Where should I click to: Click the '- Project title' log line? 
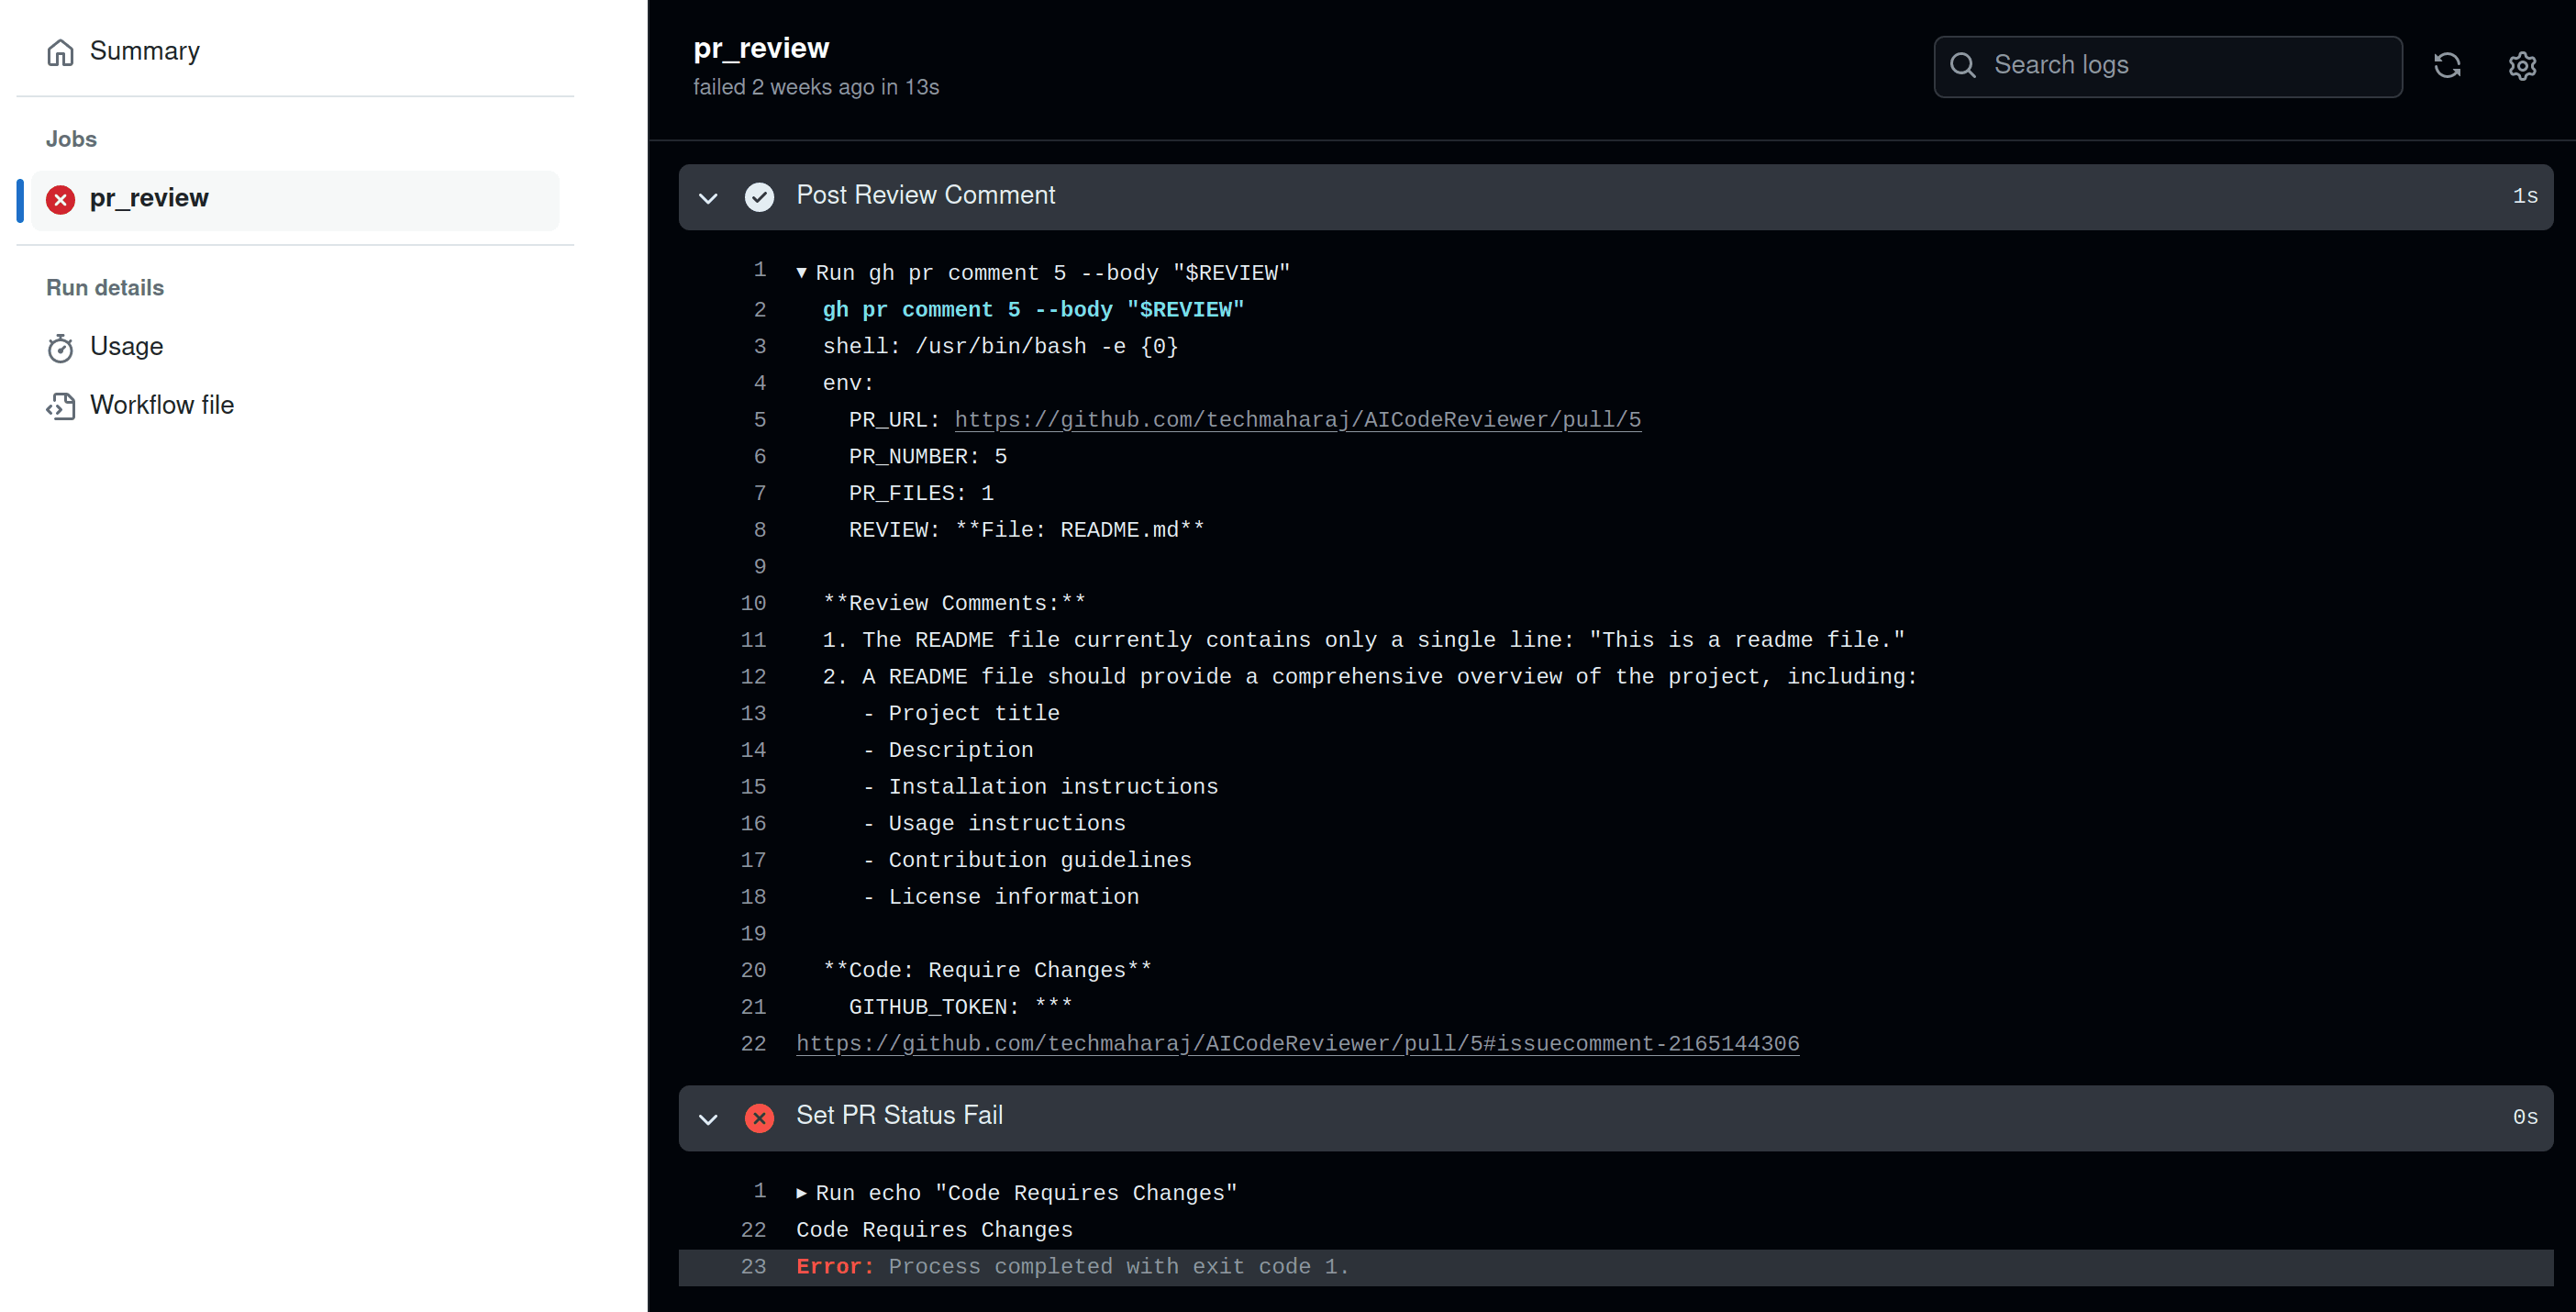coord(961,714)
